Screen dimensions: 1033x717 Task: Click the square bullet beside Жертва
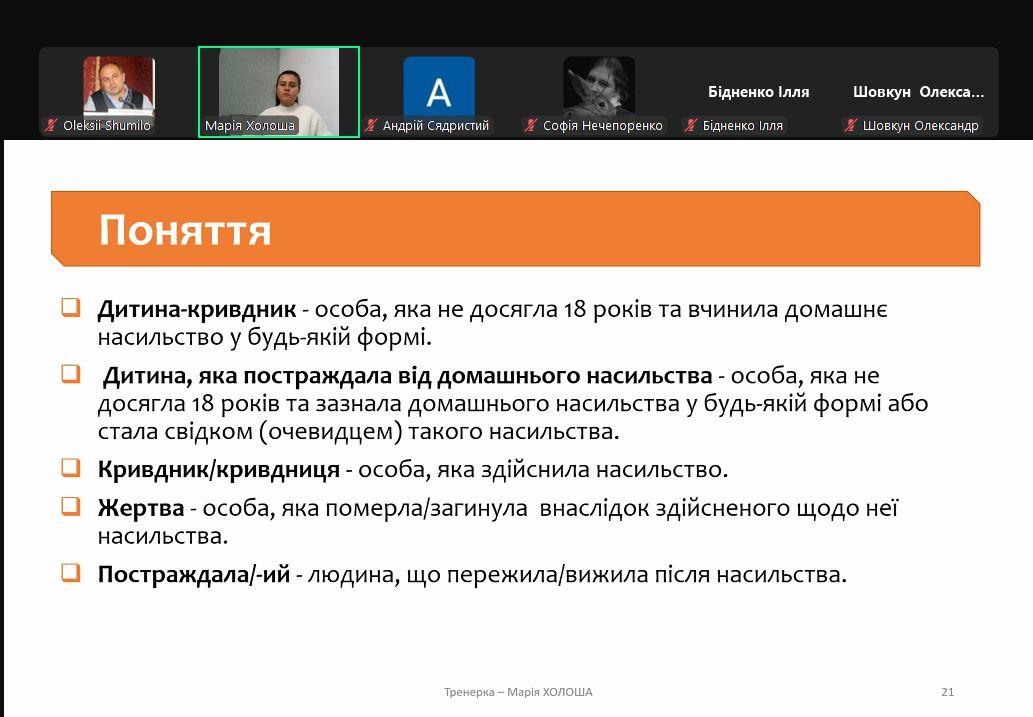pyautogui.click(x=70, y=506)
